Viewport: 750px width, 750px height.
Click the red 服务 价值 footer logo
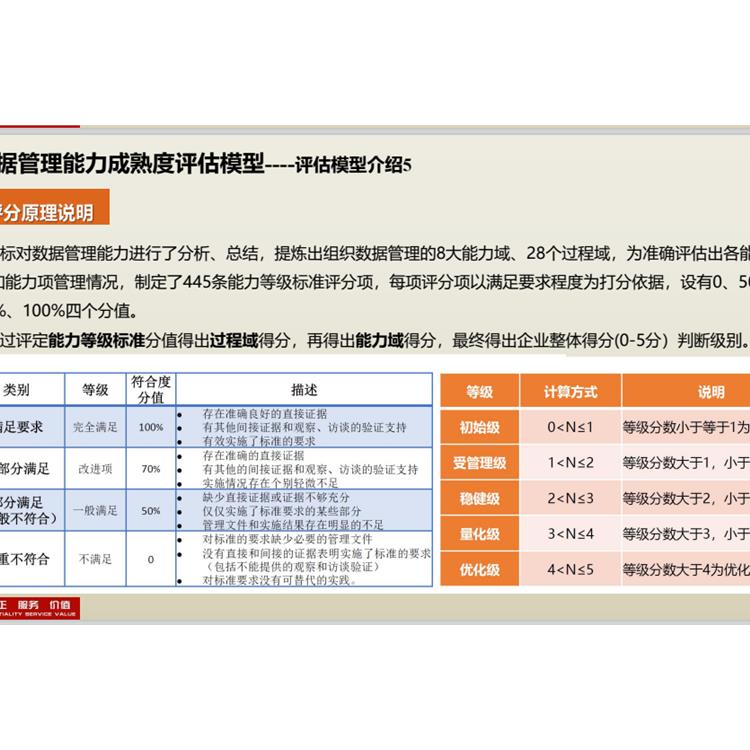[x=40, y=608]
